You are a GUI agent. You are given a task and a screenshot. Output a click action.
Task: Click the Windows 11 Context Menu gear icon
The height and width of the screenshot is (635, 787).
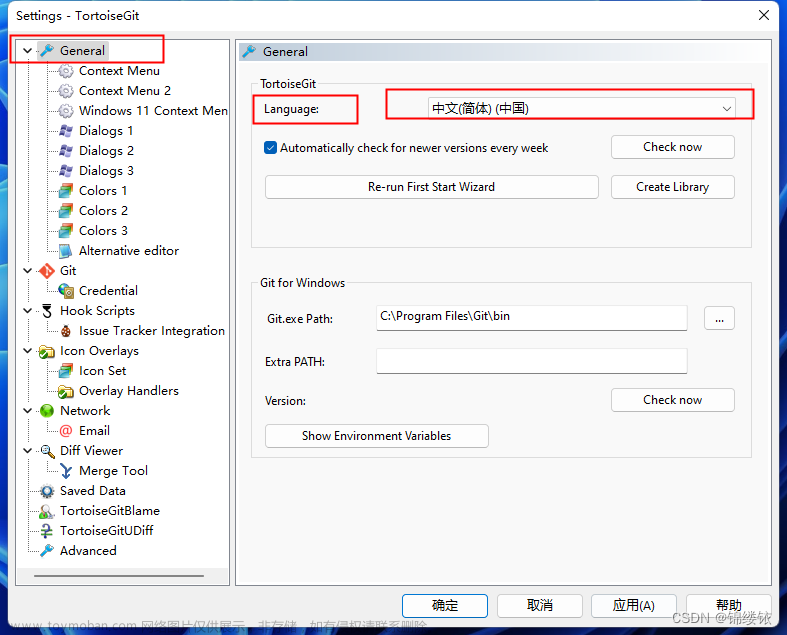[x=66, y=111]
